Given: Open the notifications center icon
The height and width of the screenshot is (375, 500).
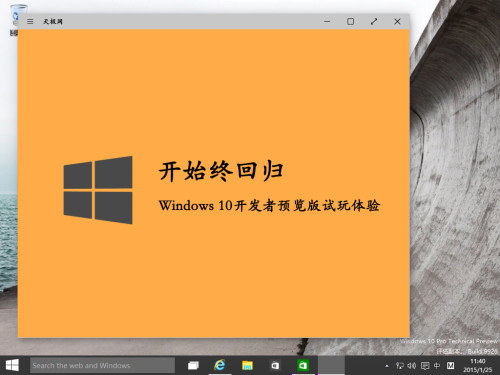Looking at the screenshot, I should coord(425,366).
